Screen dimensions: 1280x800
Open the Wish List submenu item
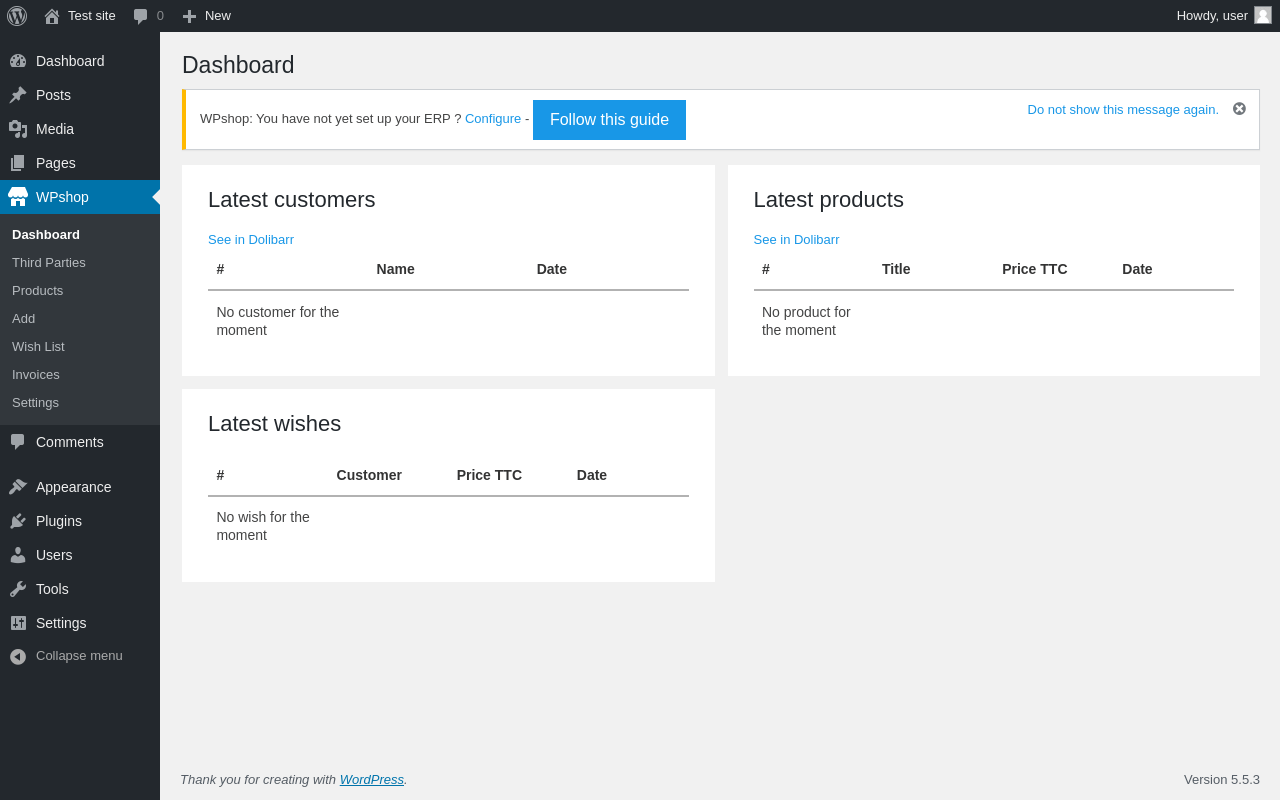(38, 347)
